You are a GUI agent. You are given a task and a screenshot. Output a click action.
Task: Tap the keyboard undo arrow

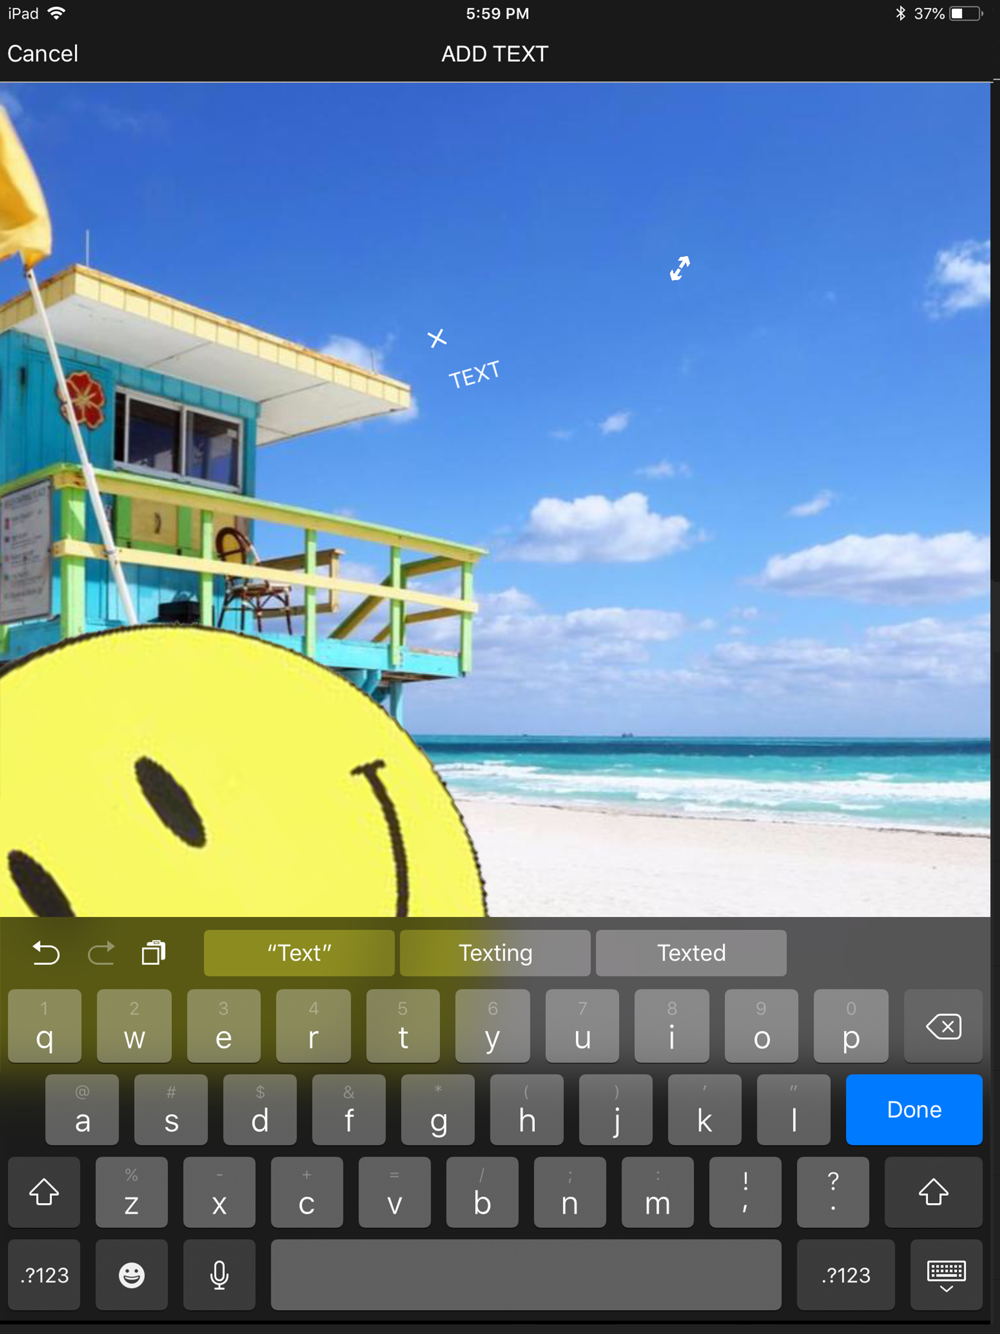pos(46,953)
